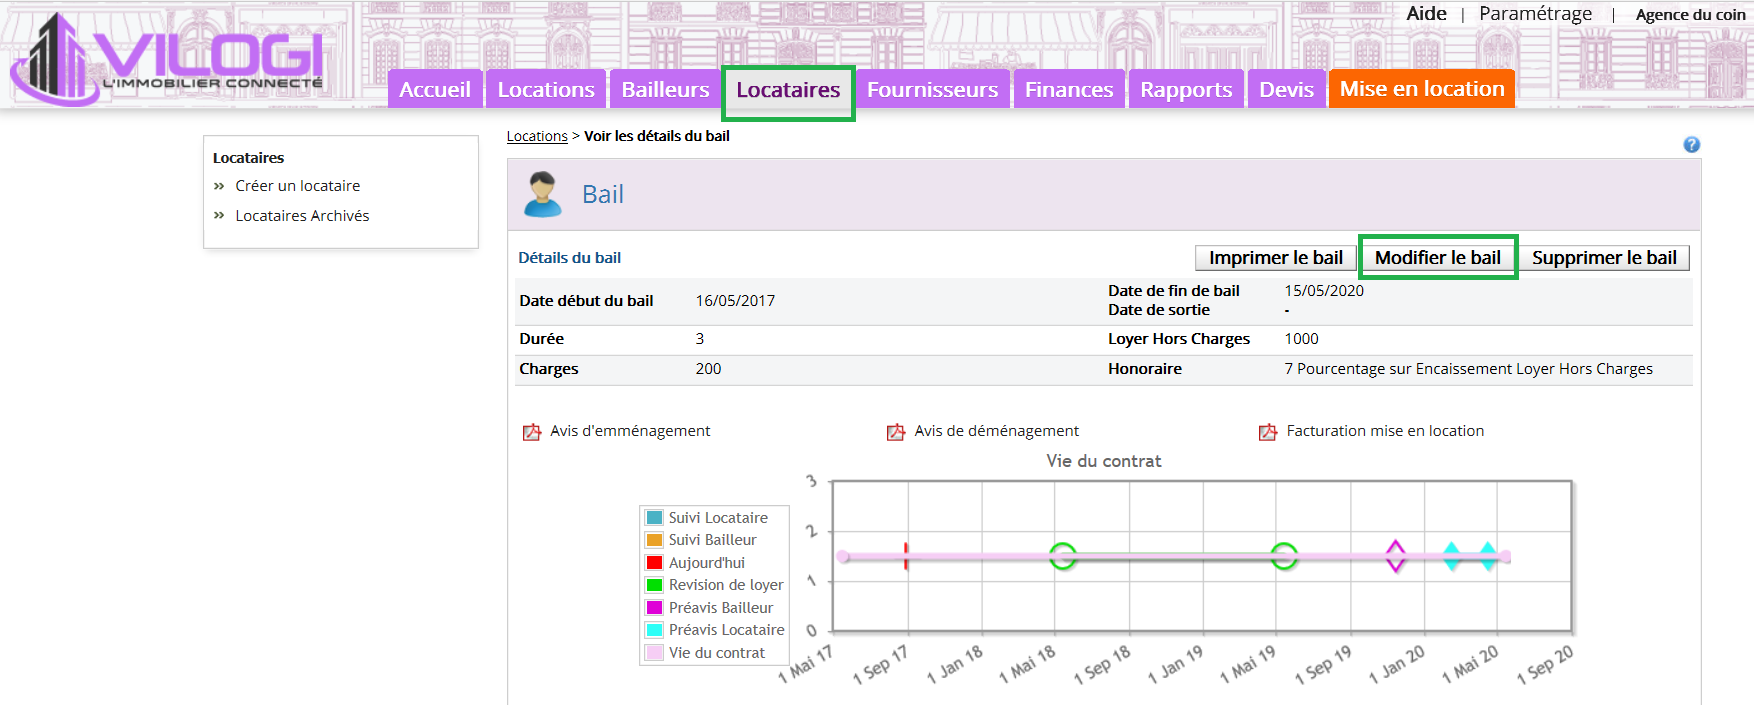This screenshot has width=1754, height=705.
Task: Open the Rapports tab
Action: coord(1186,89)
